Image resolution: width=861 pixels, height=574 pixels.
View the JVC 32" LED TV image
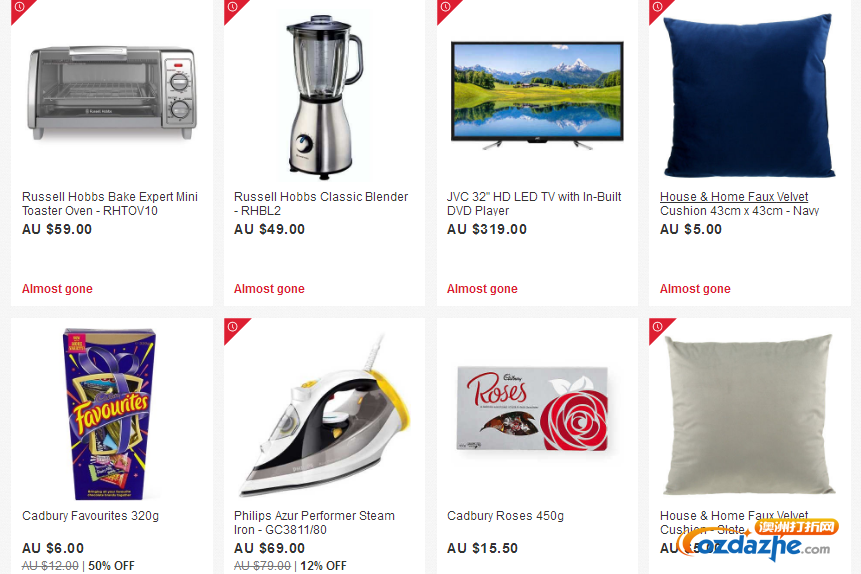(537, 96)
